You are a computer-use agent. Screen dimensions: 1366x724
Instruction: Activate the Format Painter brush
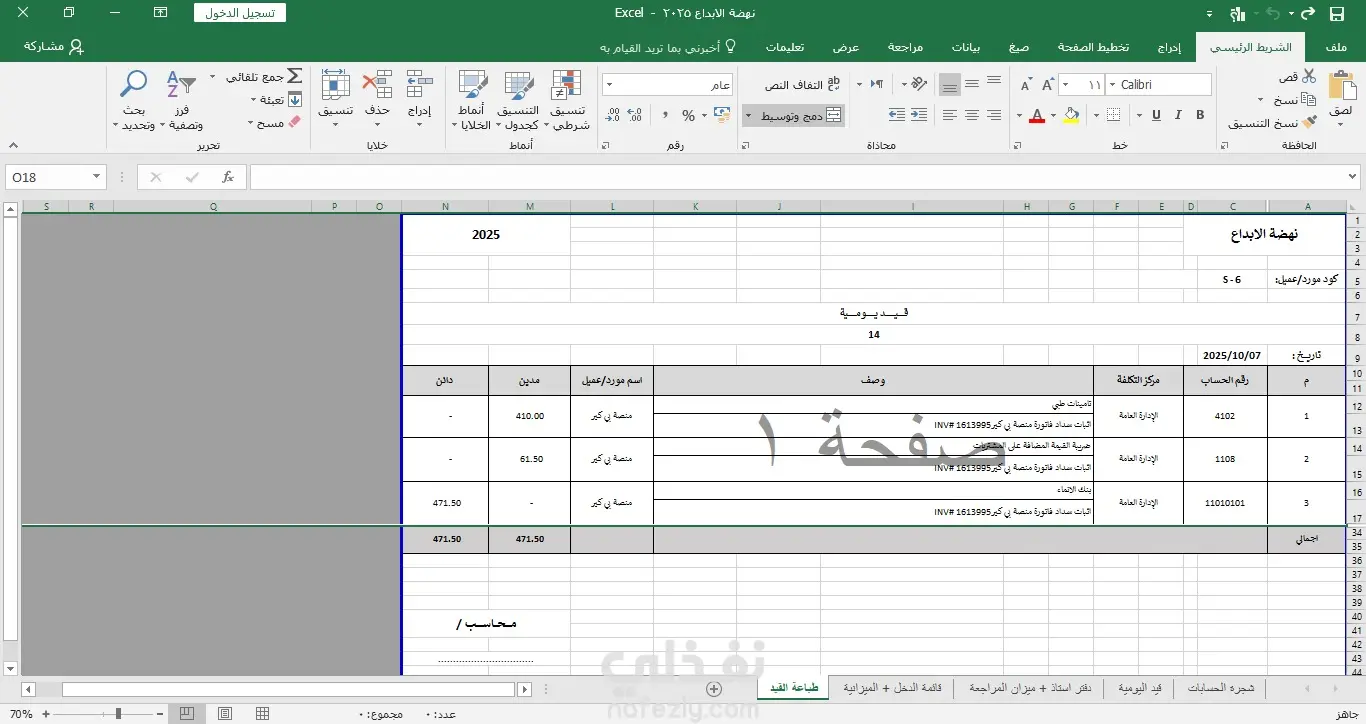(x=1310, y=123)
